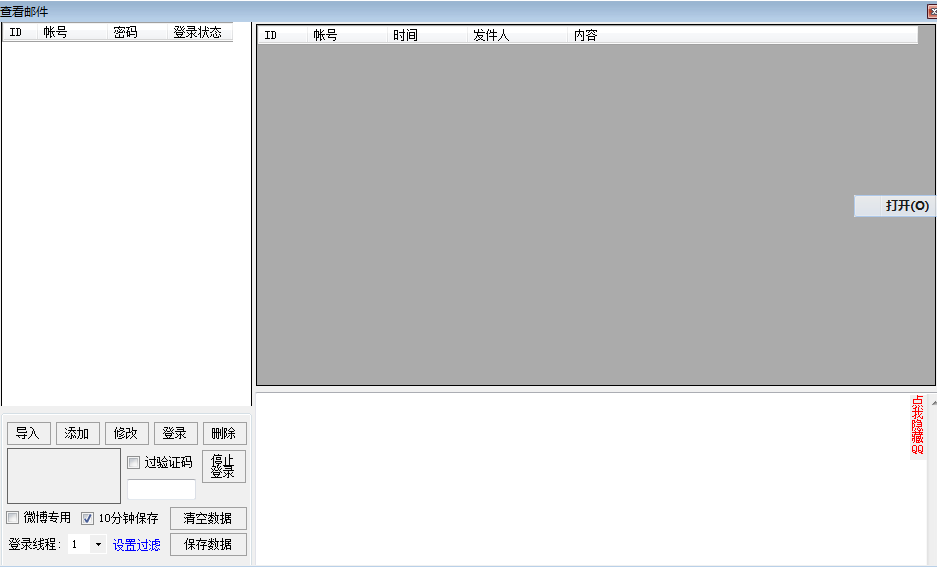Image resolution: width=937 pixels, height=567 pixels.
Task: Sort by the 发件人 sender column
Action: (491, 35)
